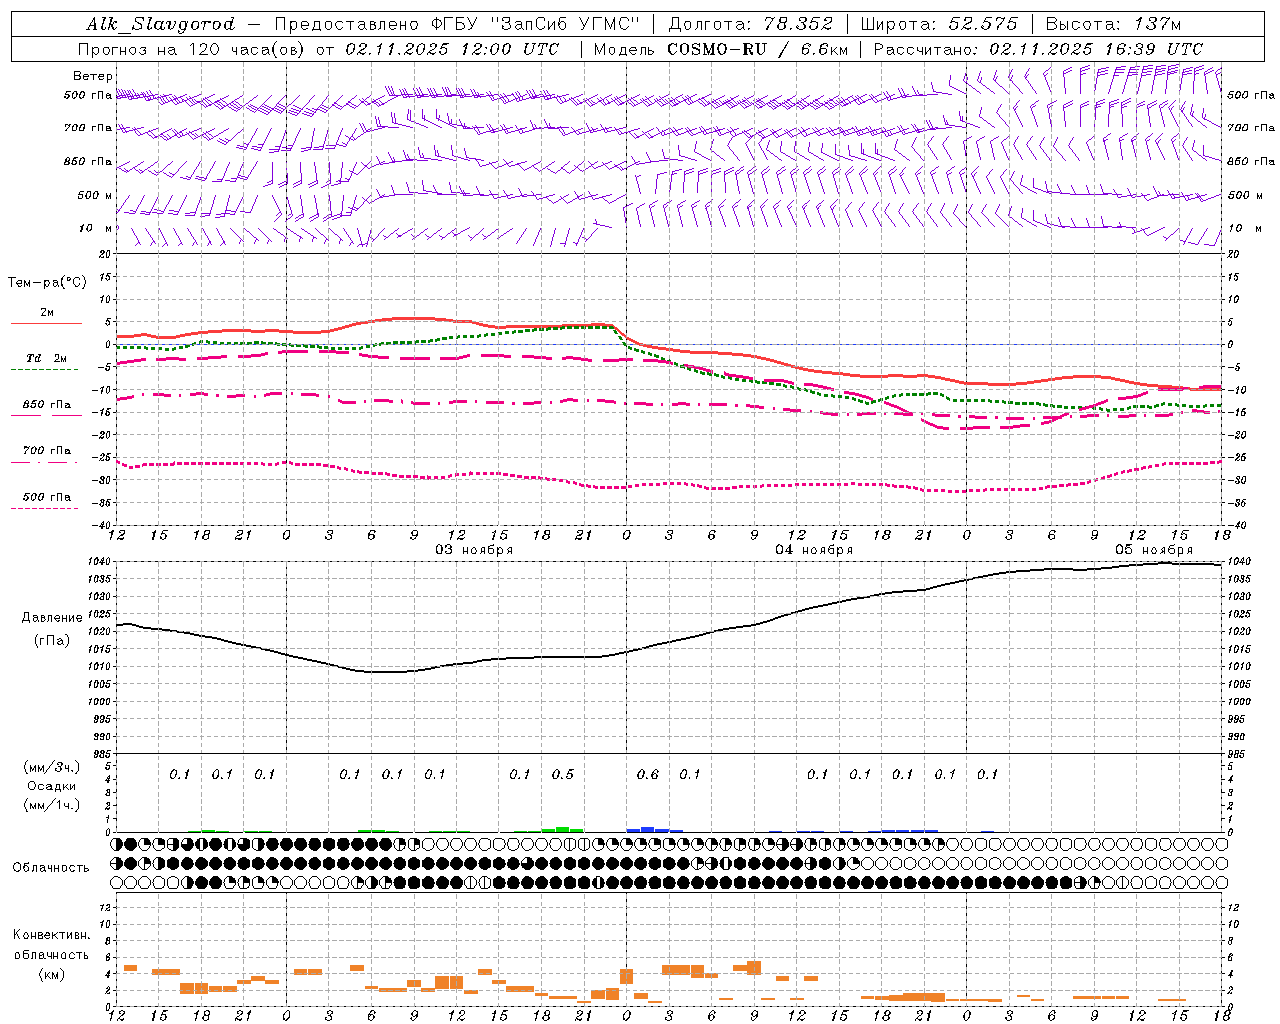1280x1024 pixels.
Task: Click the Высота: 137м field
Action: pyautogui.click(x=1113, y=24)
